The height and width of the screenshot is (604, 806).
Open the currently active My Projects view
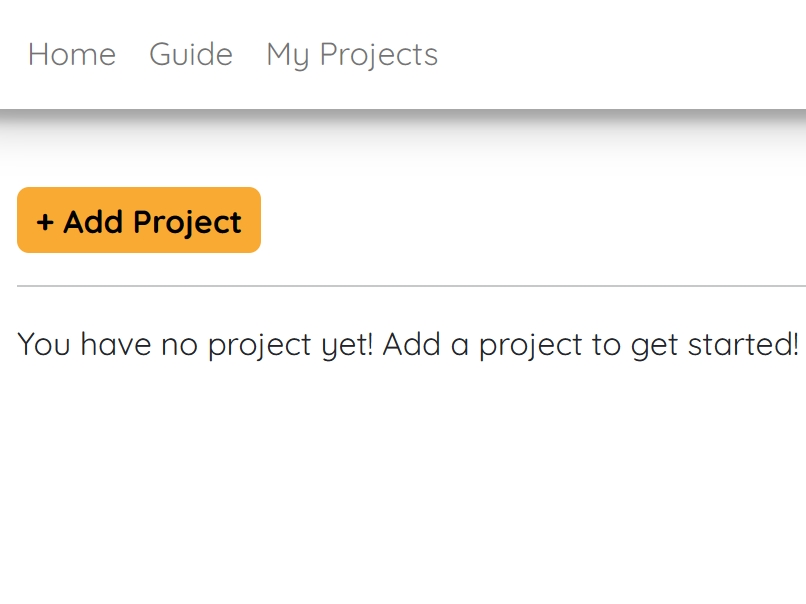click(351, 55)
